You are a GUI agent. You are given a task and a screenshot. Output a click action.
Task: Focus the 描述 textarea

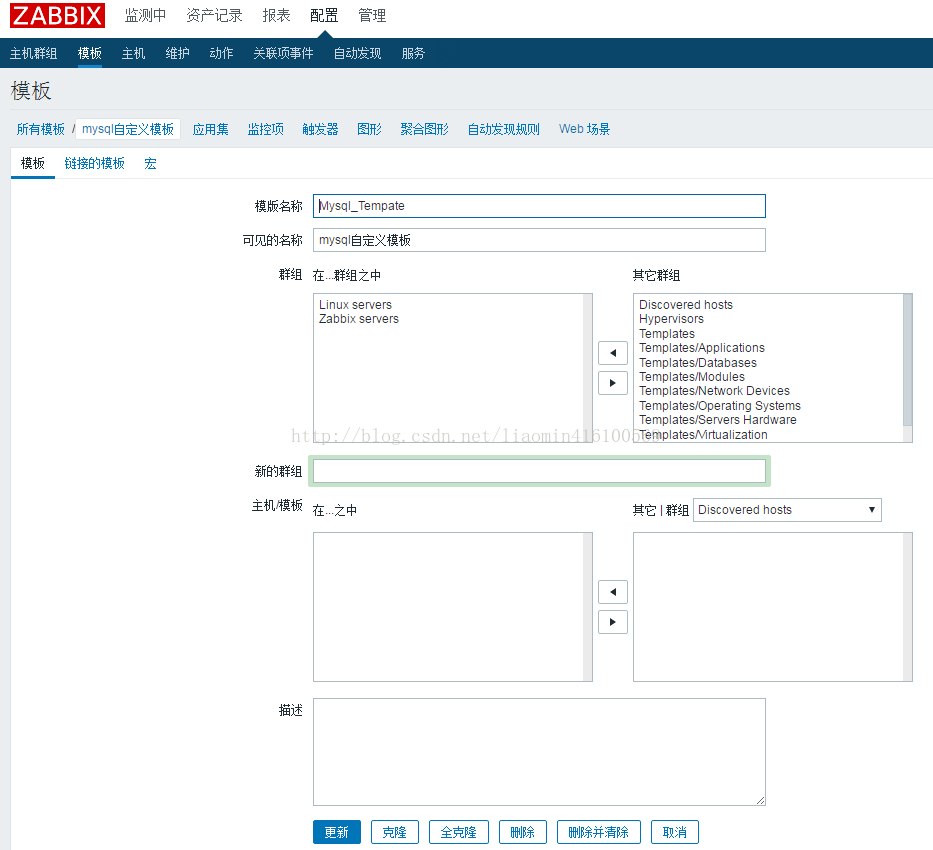coord(539,752)
